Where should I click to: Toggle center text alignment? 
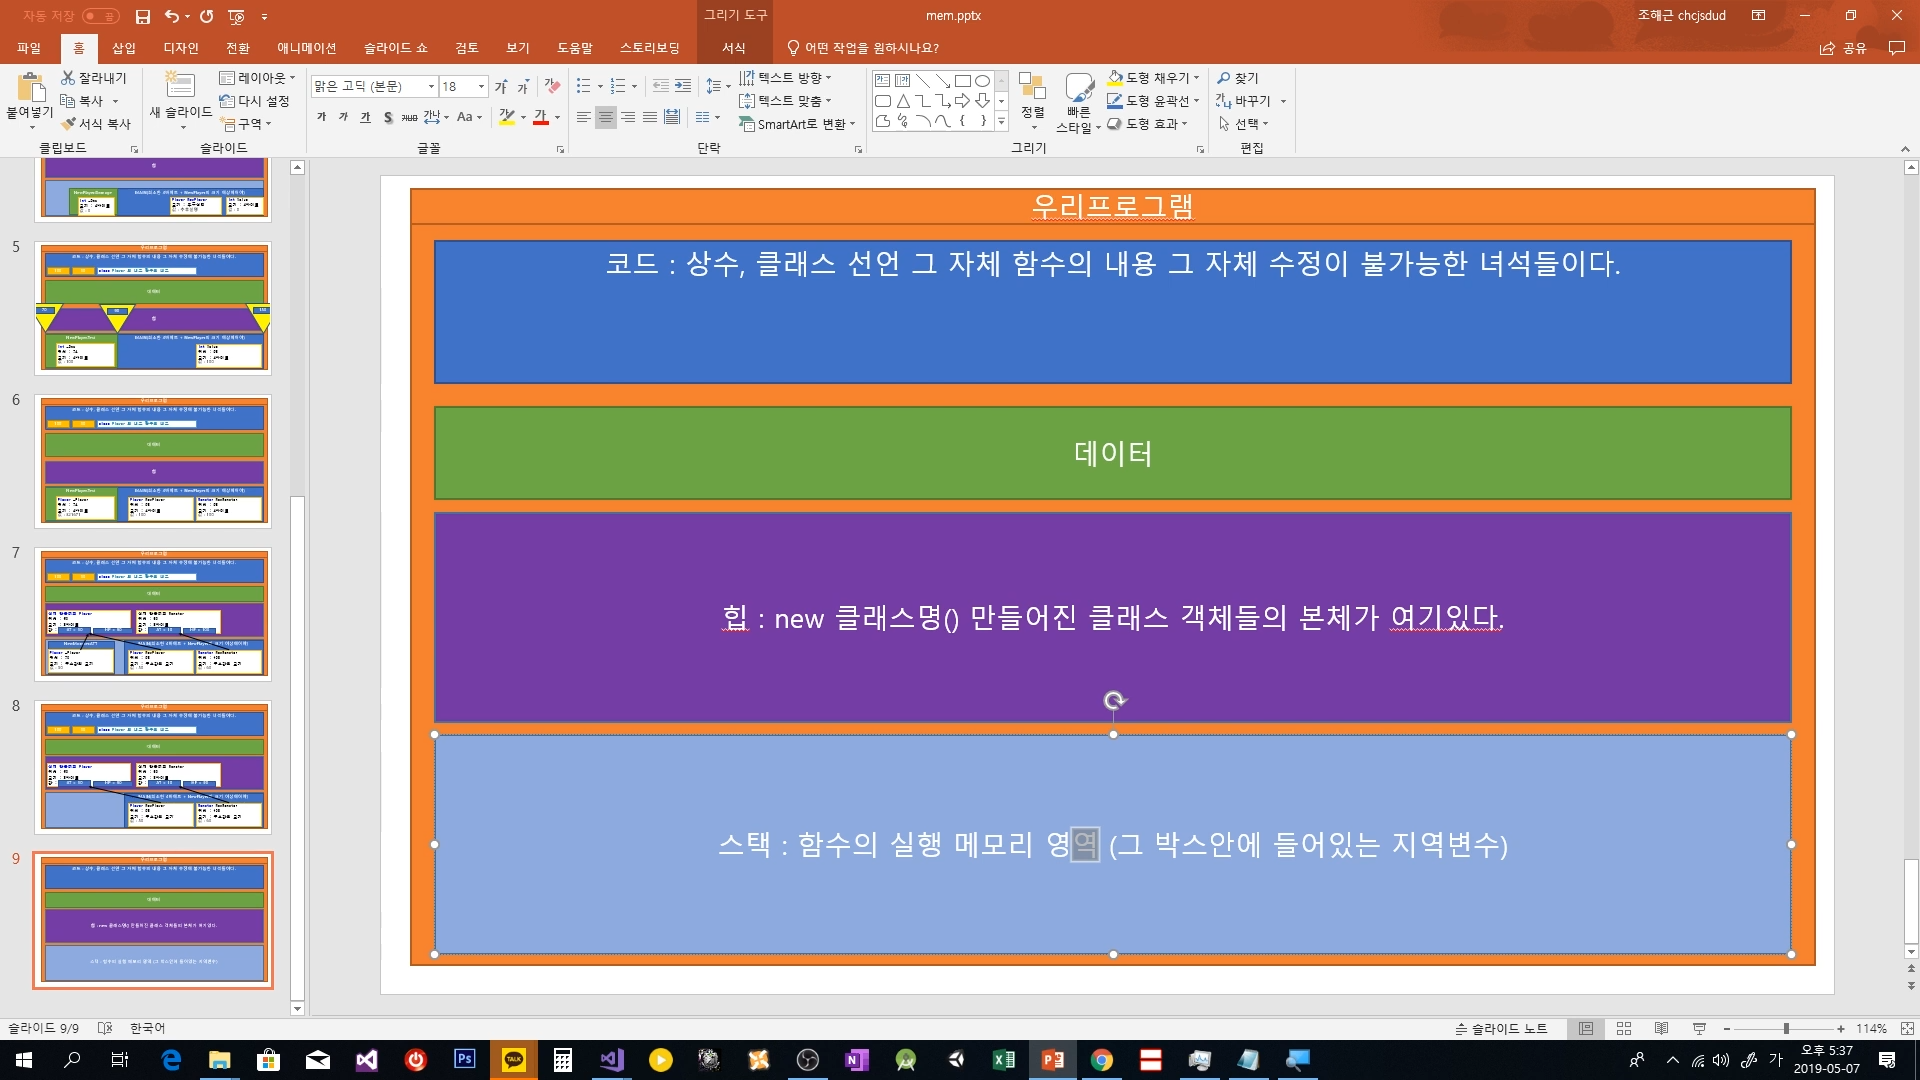tap(606, 118)
